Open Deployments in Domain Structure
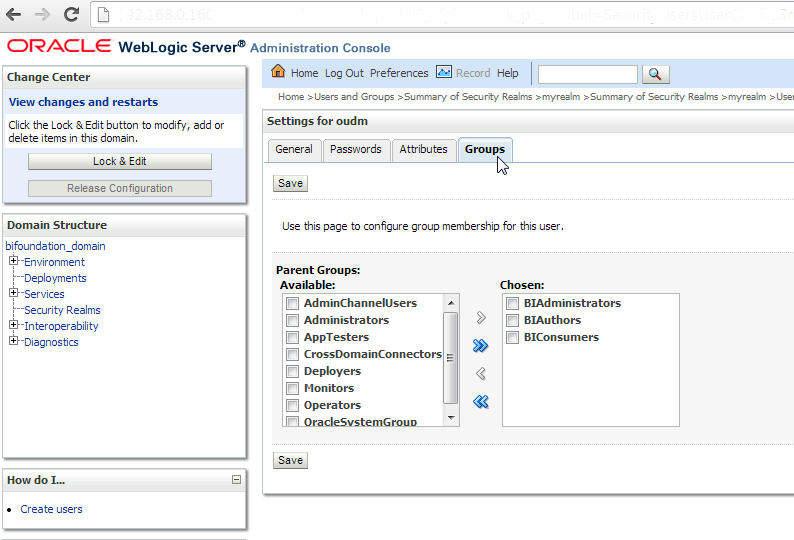794x540 pixels. click(55, 279)
